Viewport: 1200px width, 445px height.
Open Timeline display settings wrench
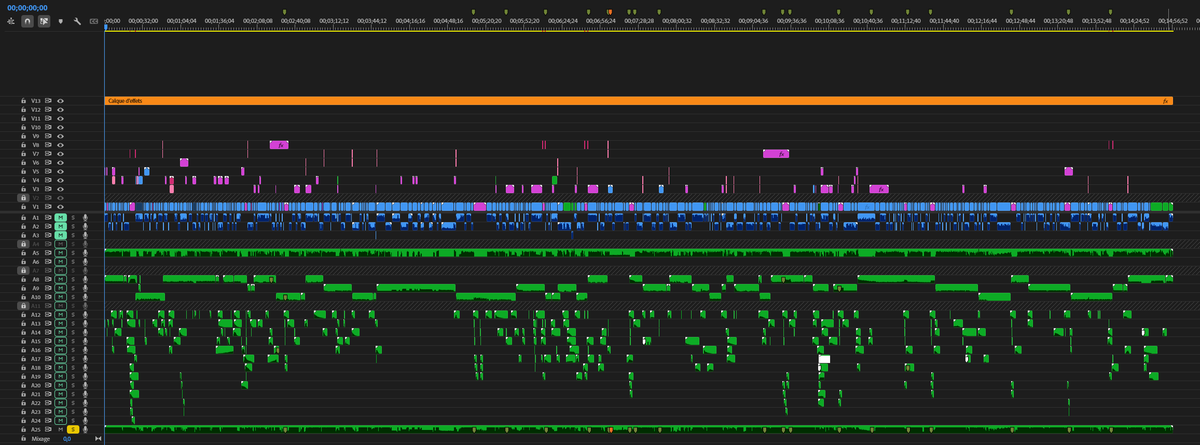click(x=77, y=21)
